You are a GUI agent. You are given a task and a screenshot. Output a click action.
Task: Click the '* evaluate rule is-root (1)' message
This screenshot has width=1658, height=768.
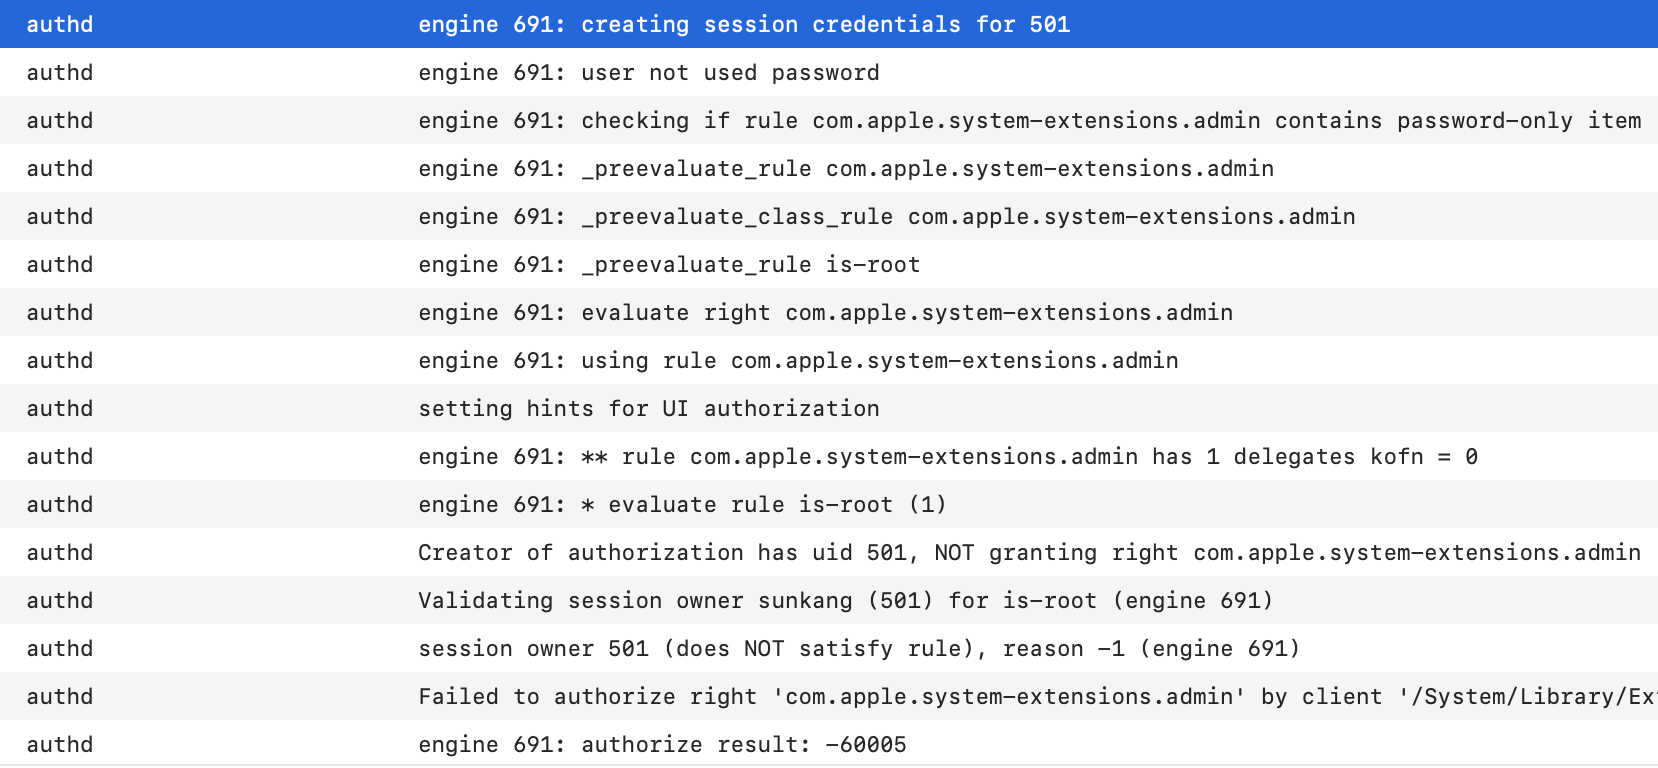click(682, 504)
